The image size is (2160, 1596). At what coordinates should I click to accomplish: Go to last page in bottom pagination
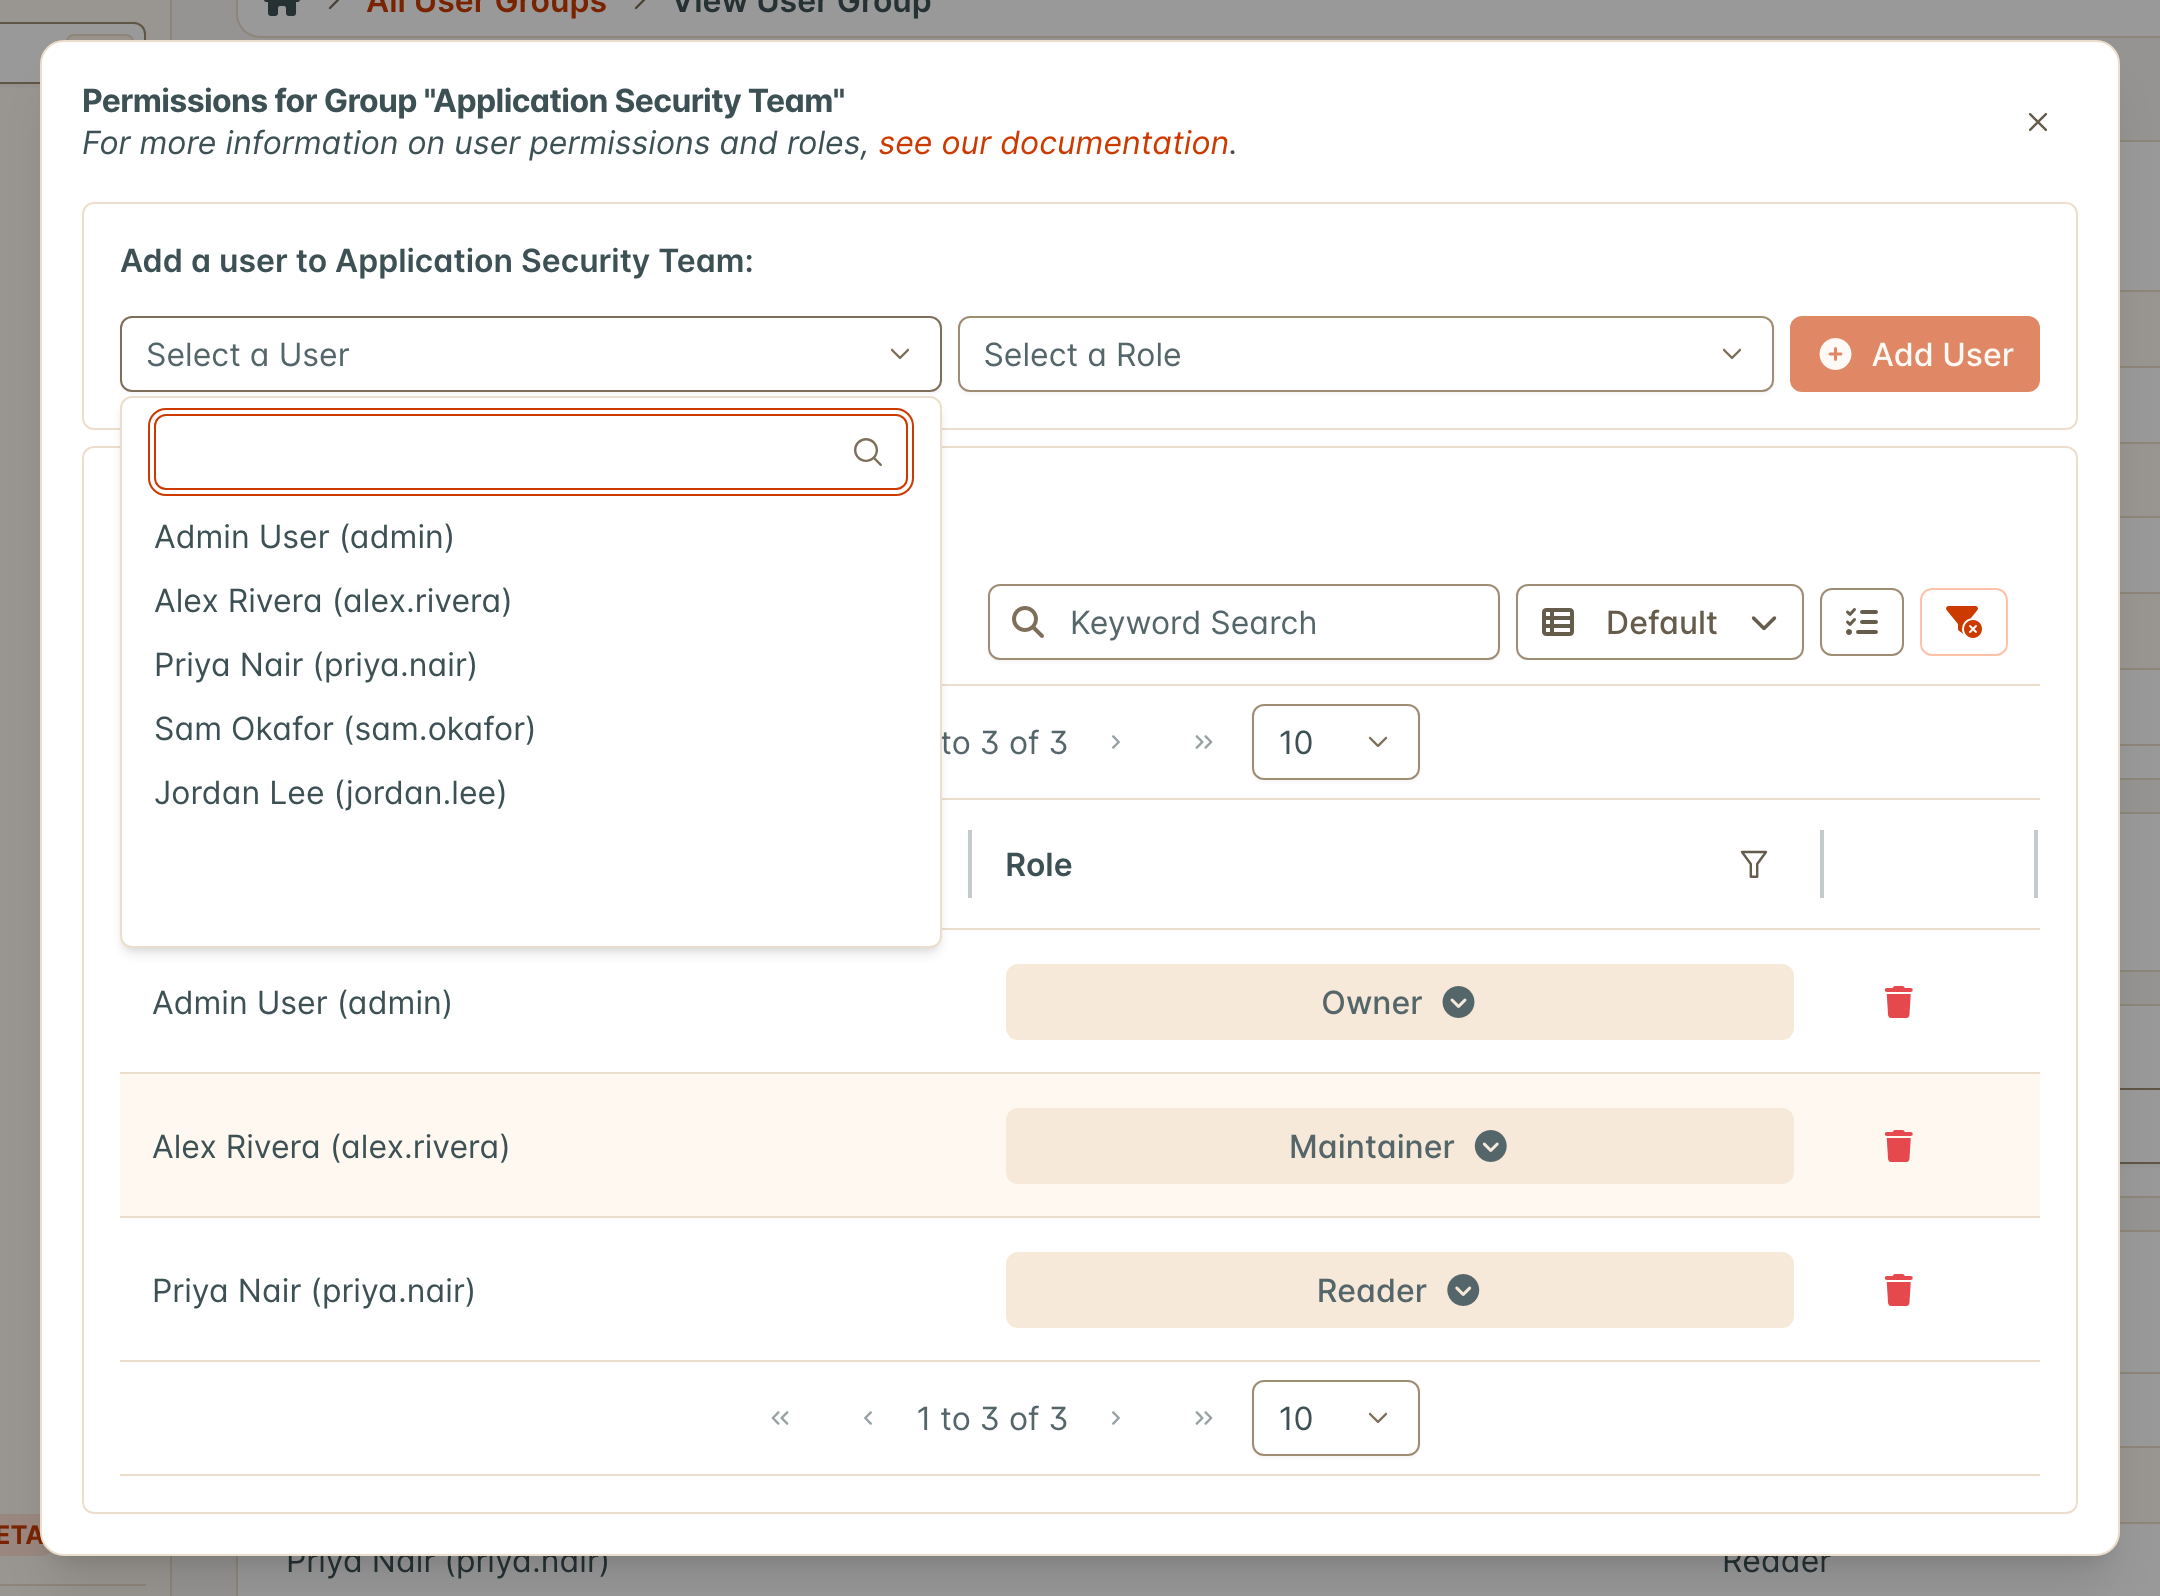coord(1203,1418)
